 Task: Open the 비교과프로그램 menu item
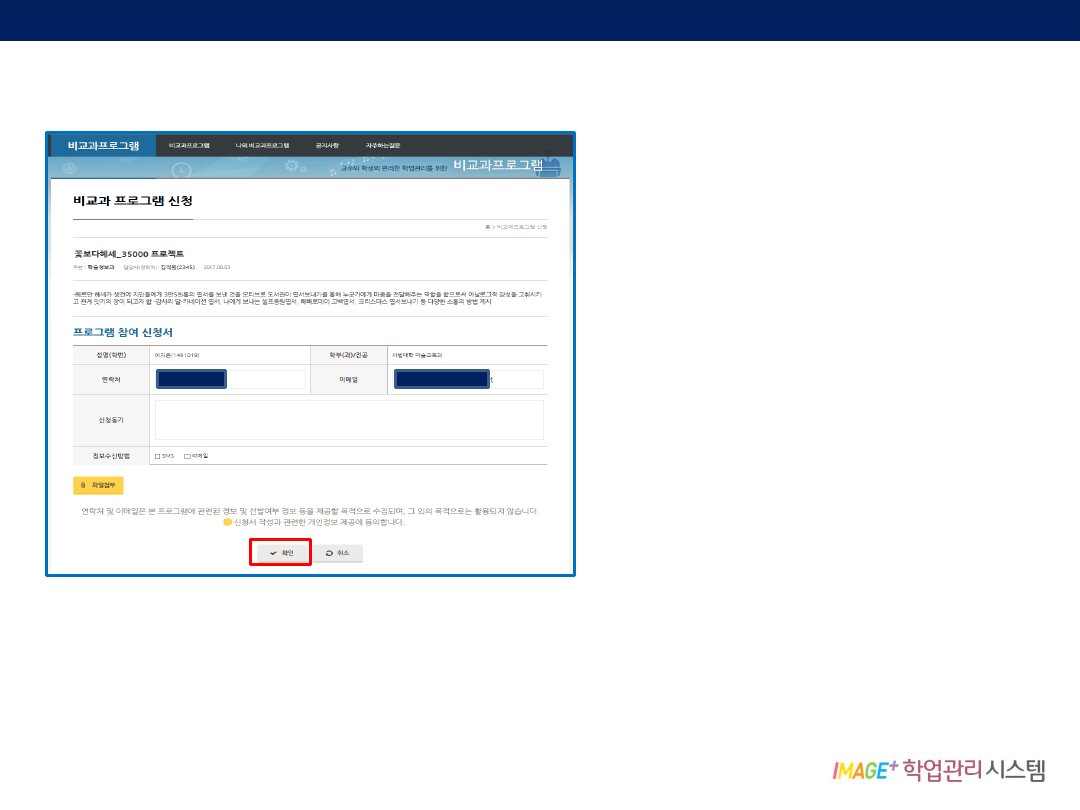pyautogui.click(x=189, y=145)
